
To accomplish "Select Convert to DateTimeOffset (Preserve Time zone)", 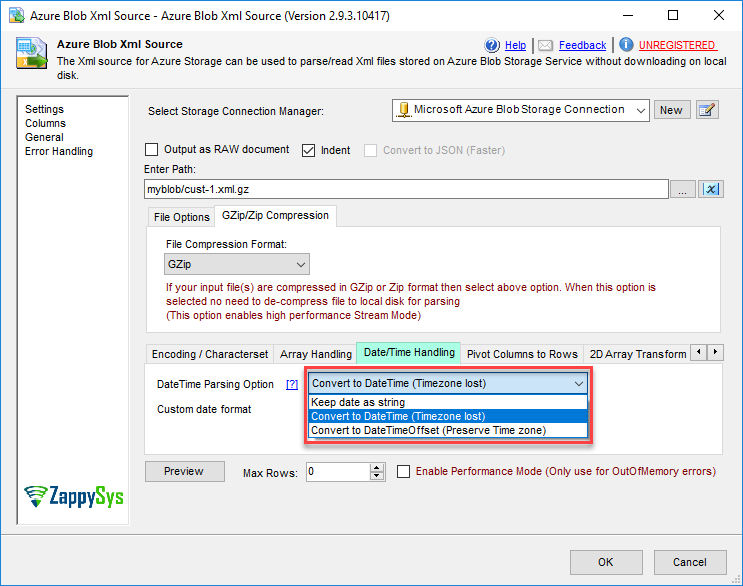I will click(448, 430).
